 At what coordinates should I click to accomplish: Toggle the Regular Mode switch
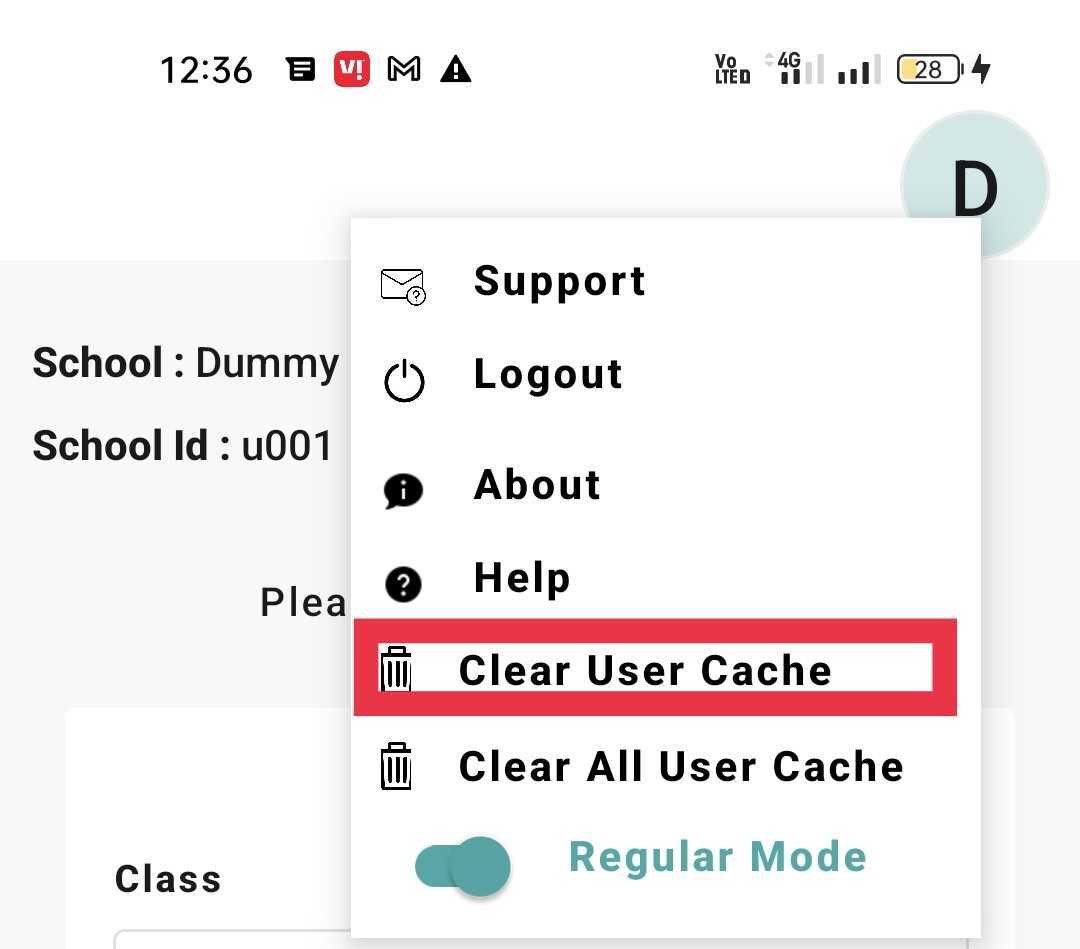(x=463, y=865)
